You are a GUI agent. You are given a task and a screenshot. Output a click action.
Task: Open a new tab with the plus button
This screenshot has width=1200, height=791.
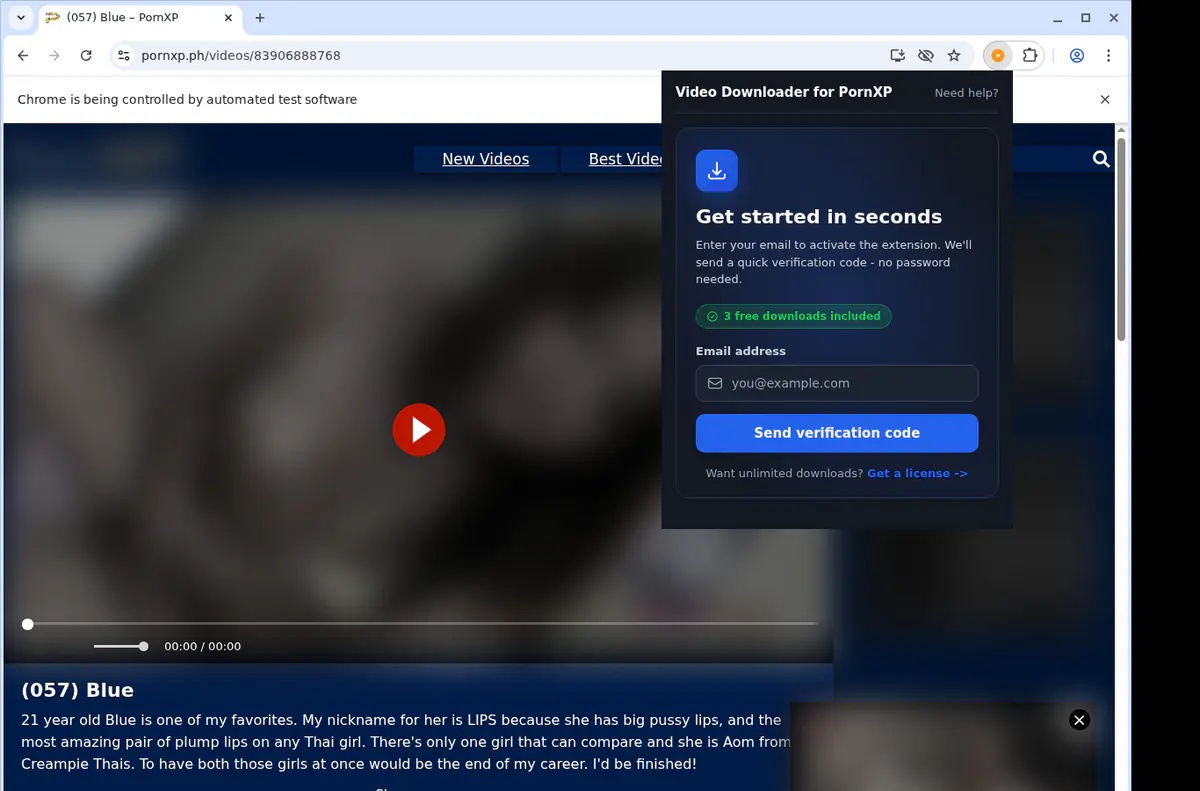coord(260,18)
